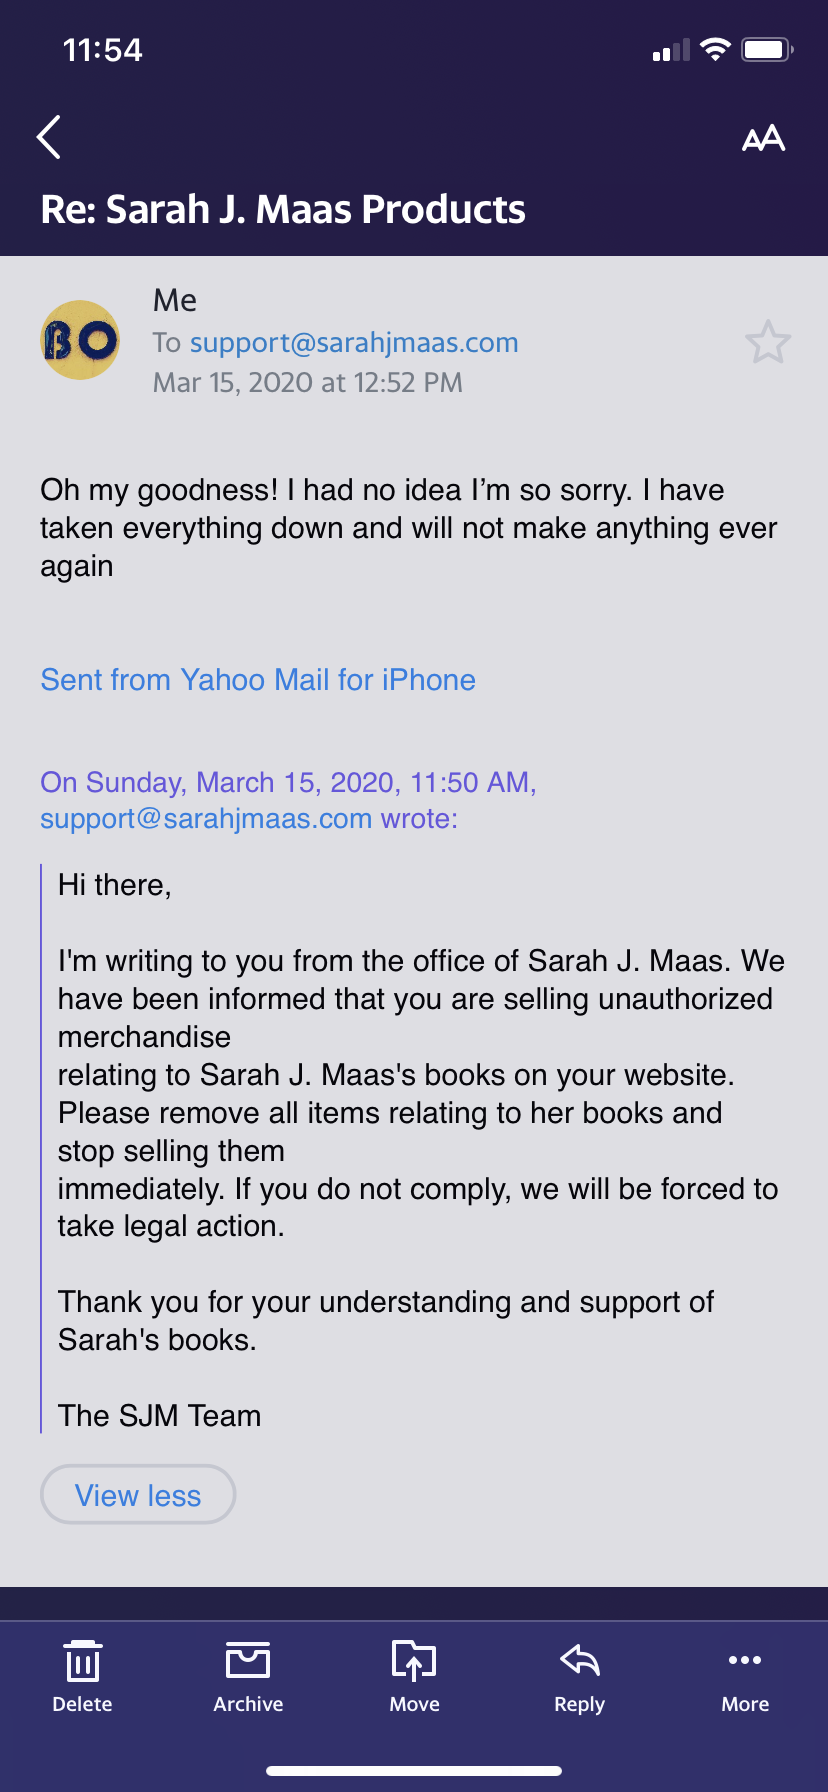Tap the BO sender avatar
Screen dimensions: 828x1792
point(80,340)
